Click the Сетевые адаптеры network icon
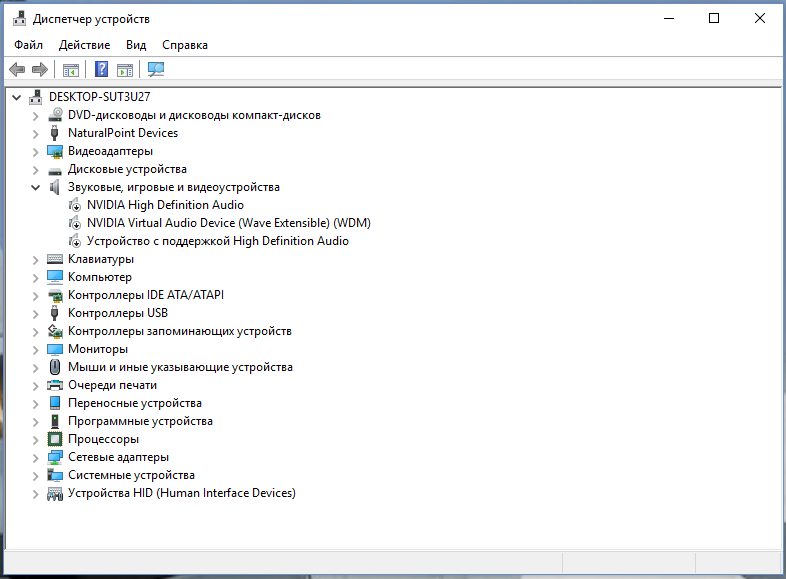This screenshot has width=786, height=579. 55,457
